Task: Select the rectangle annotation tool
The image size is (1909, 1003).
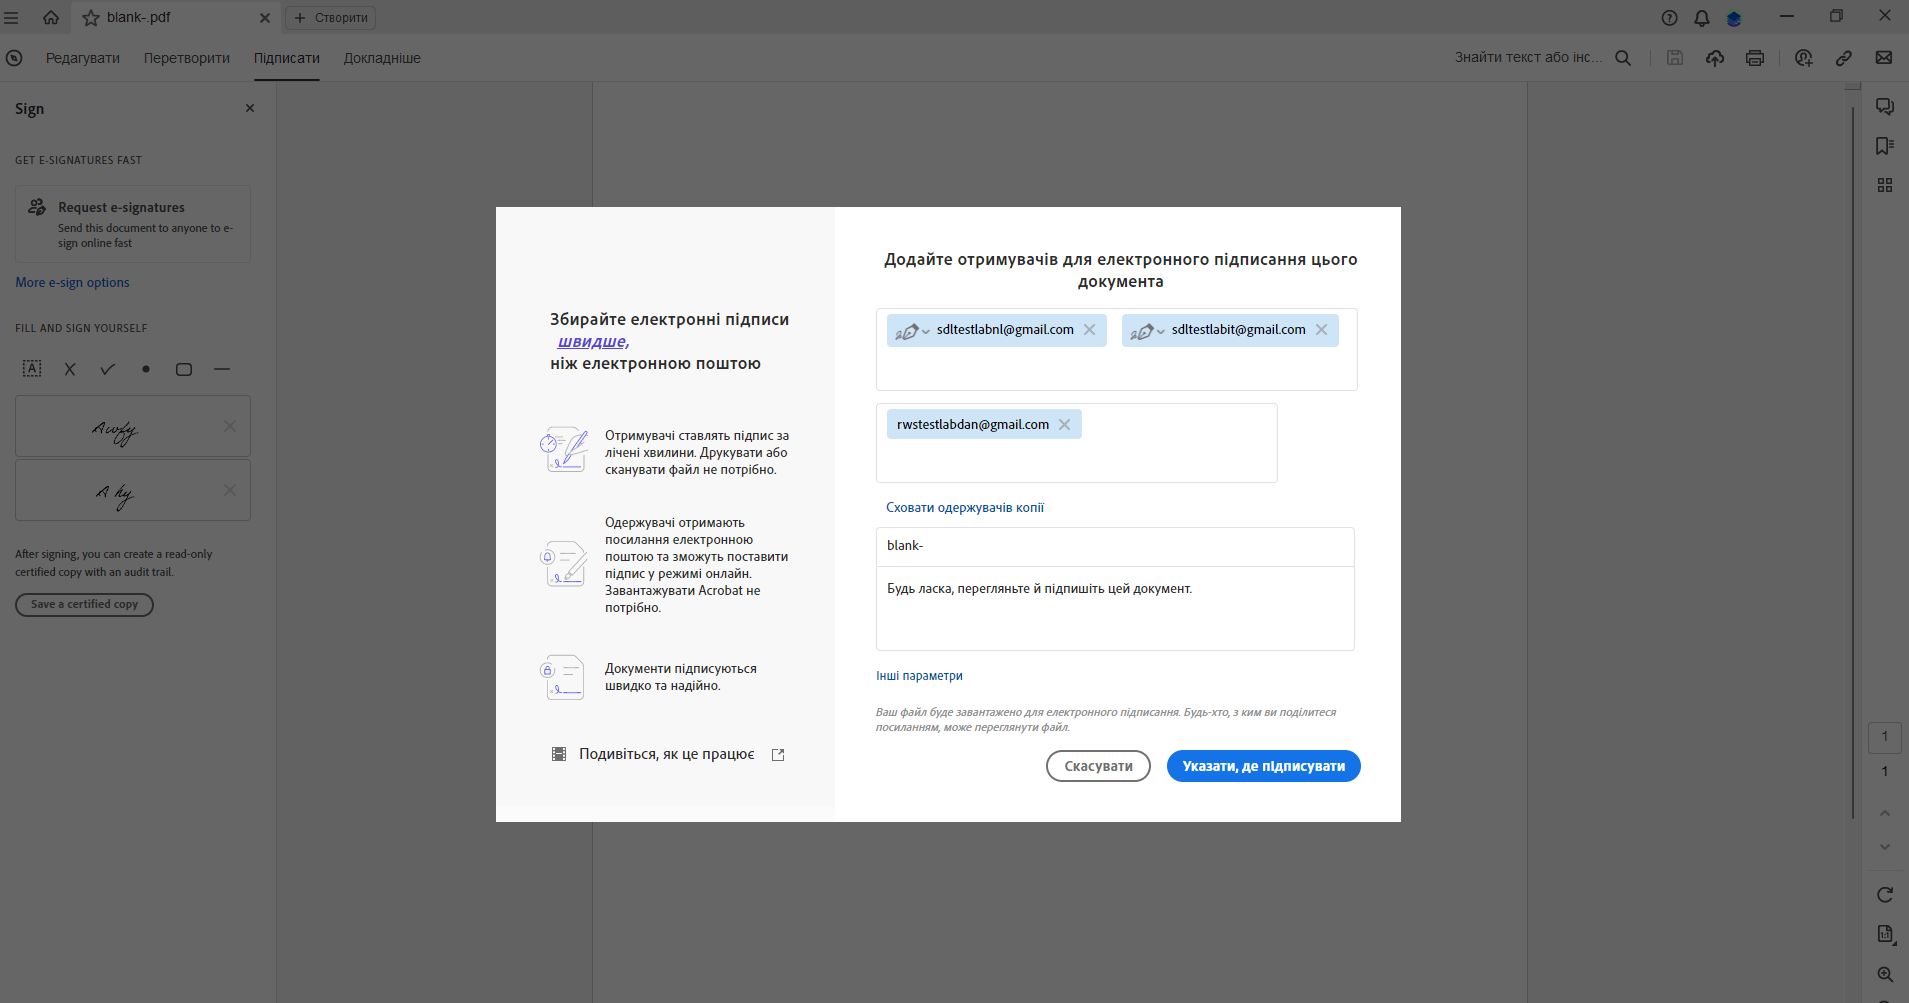Action: (184, 369)
